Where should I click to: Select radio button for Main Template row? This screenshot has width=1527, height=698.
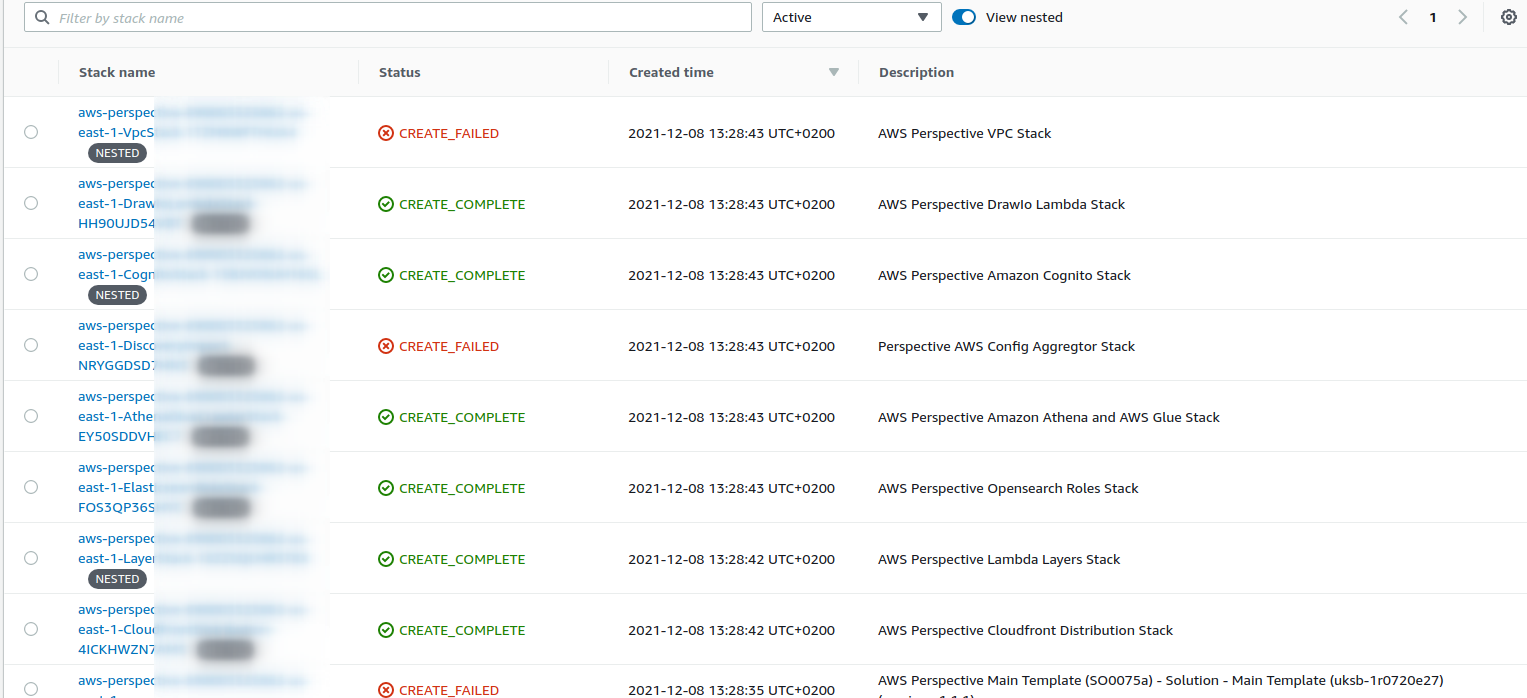pyautogui.click(x=31, y=689)
